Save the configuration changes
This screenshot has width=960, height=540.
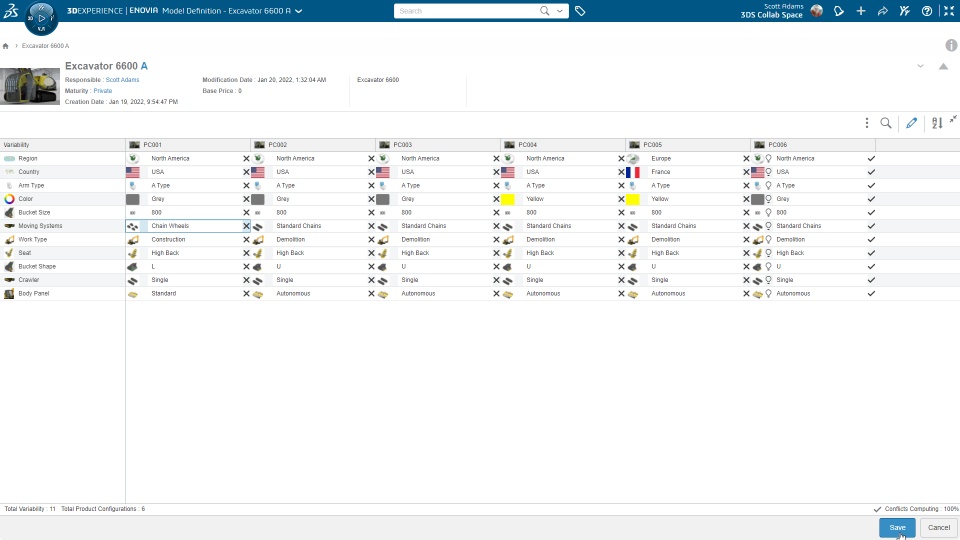897,527
